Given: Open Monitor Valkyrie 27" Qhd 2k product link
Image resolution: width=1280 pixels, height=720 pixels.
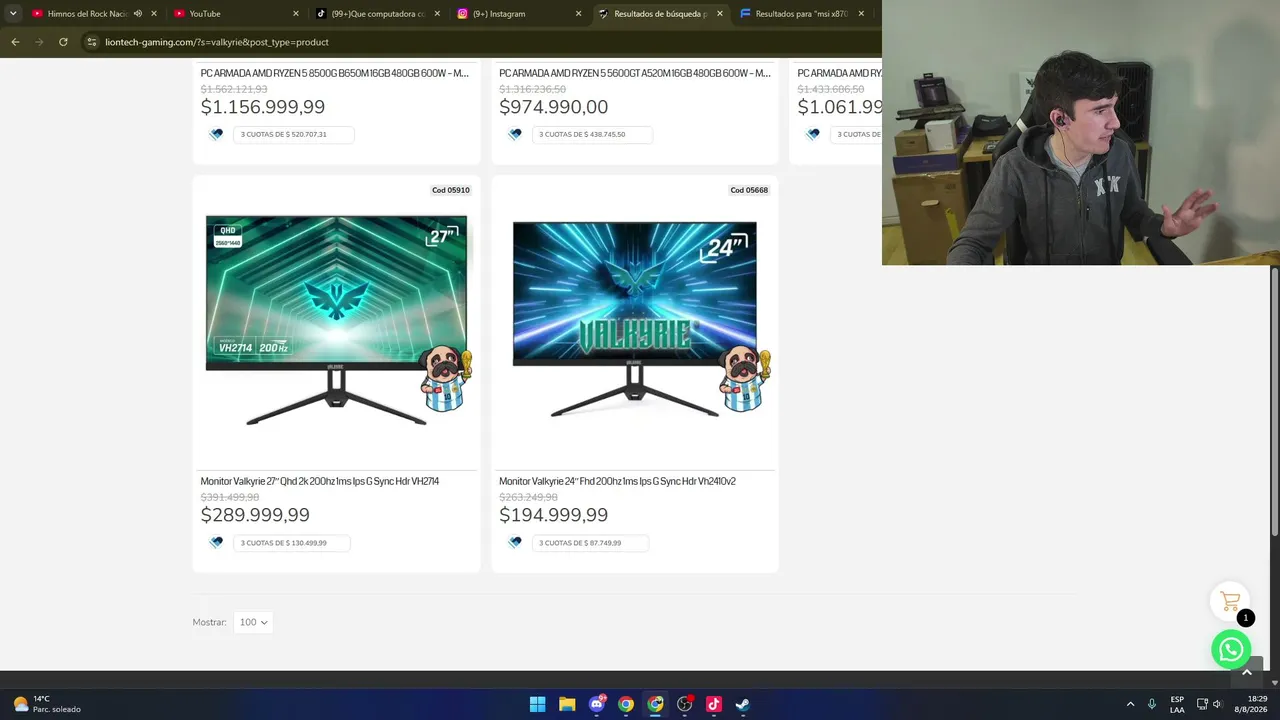Looking at the screenshot, I should pyautogui.click(x=320, y=481).
